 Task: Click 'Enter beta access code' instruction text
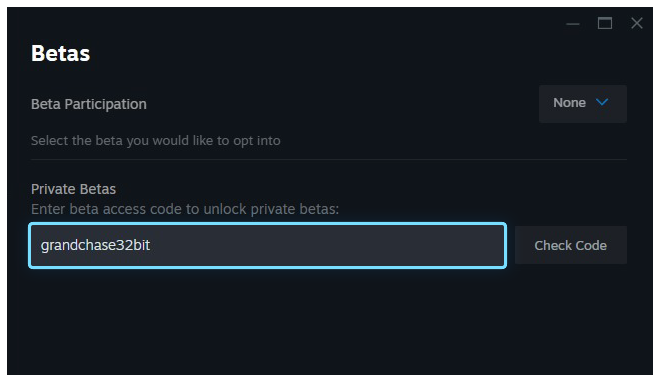click(x=185, y=209)
